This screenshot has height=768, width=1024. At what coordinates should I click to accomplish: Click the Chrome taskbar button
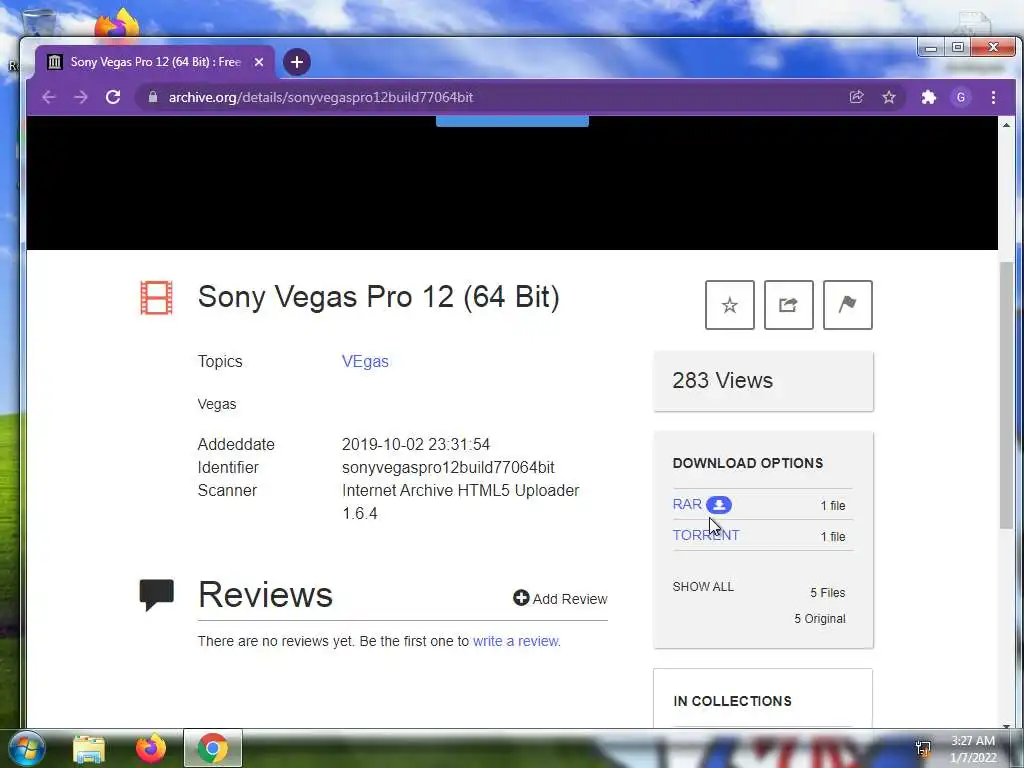[x=213, y=748]
